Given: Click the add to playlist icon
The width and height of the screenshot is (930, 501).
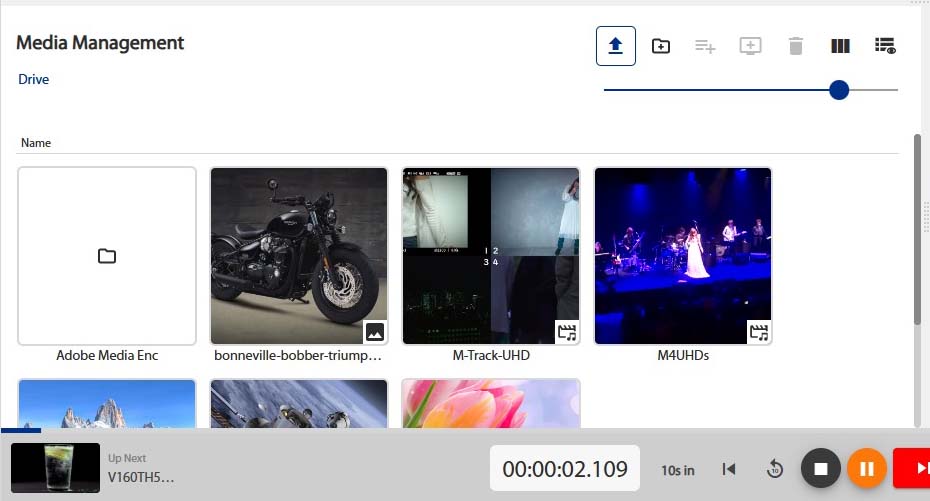Looking at the screenshot, I should 705,46.
